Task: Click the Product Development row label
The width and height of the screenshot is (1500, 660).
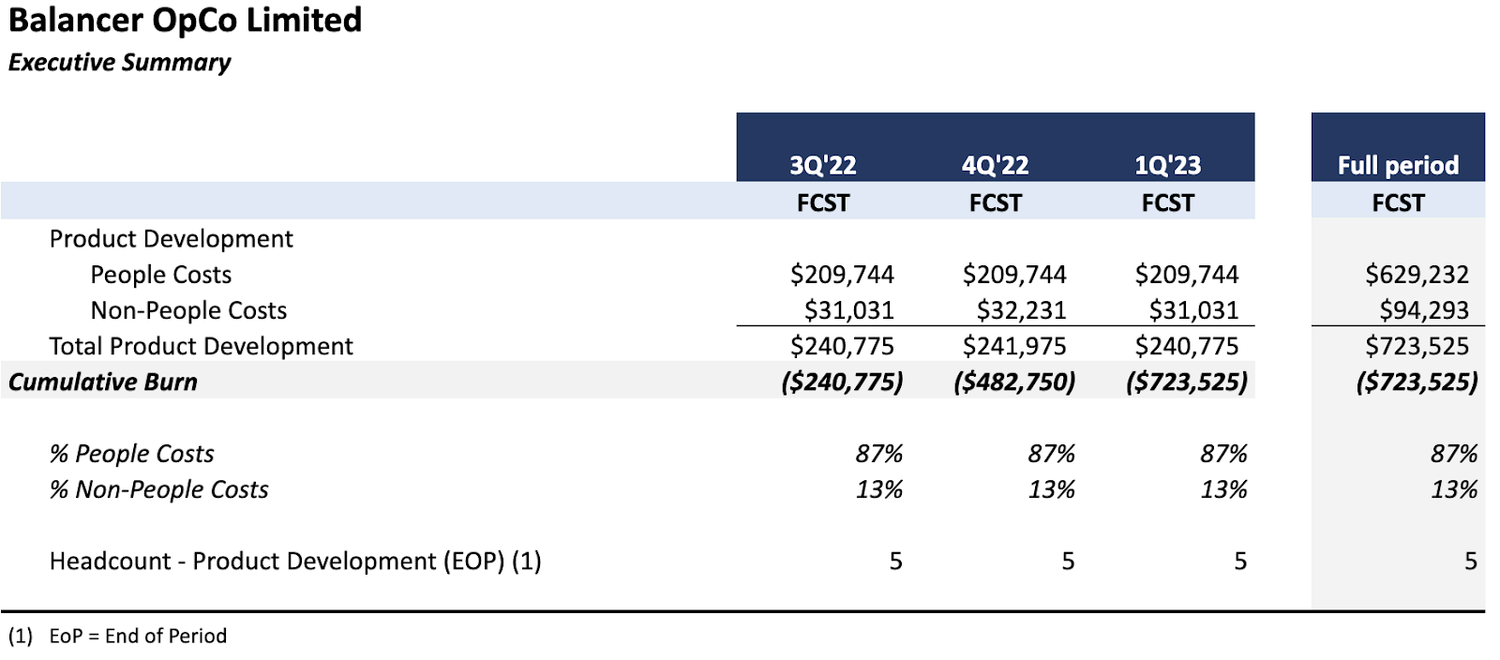Action: point(171,239)
